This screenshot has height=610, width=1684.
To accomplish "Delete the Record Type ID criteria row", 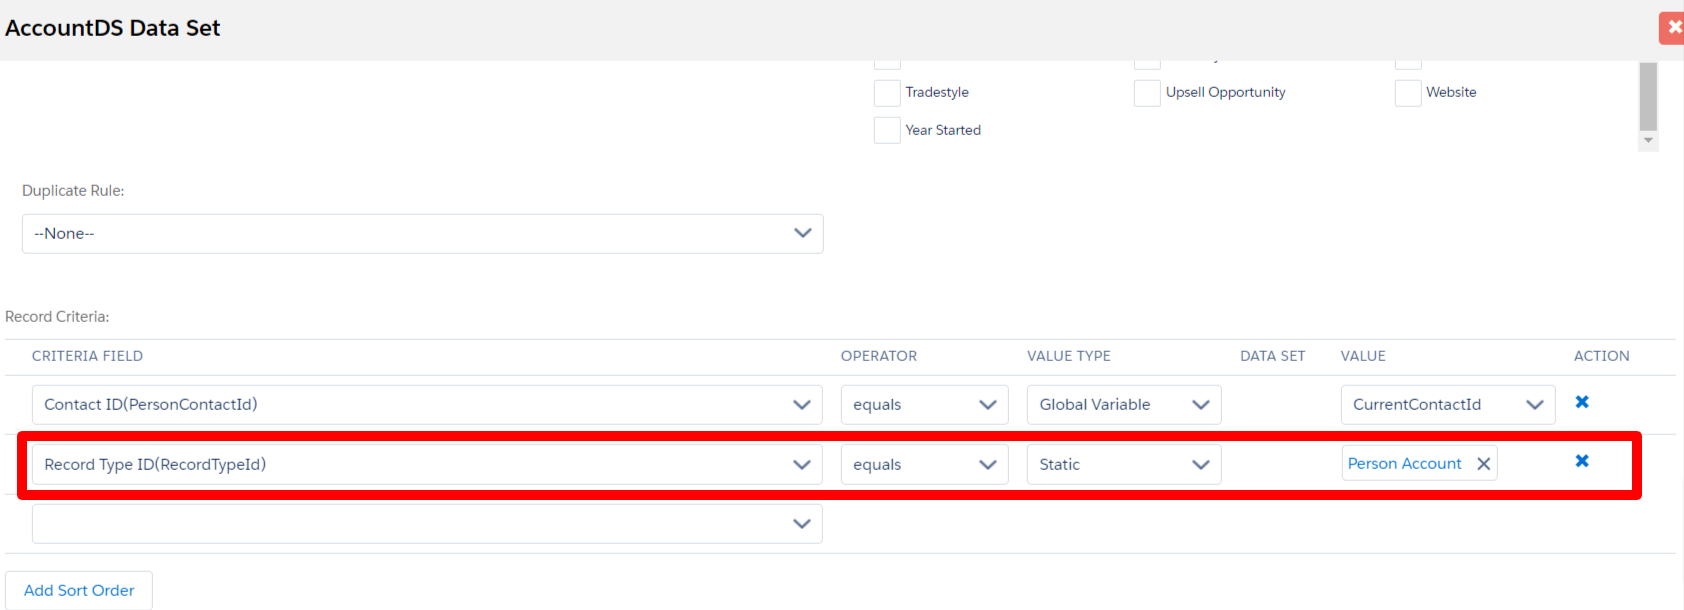I will click(x=1582, y=461).
